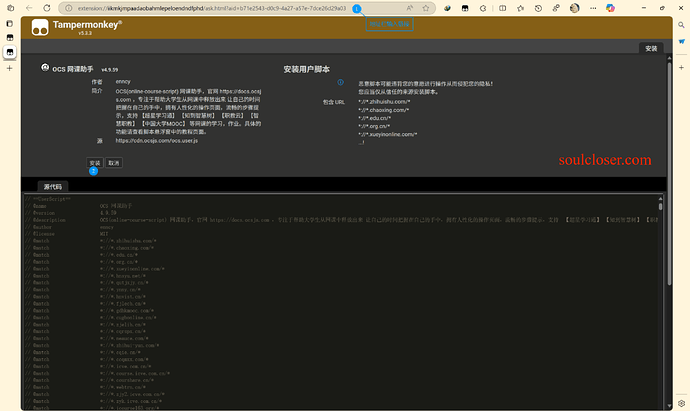Launch the Copilot icon
Image resolution: width=690 pixels, height=411 pixels.
[x=610, y=8]
